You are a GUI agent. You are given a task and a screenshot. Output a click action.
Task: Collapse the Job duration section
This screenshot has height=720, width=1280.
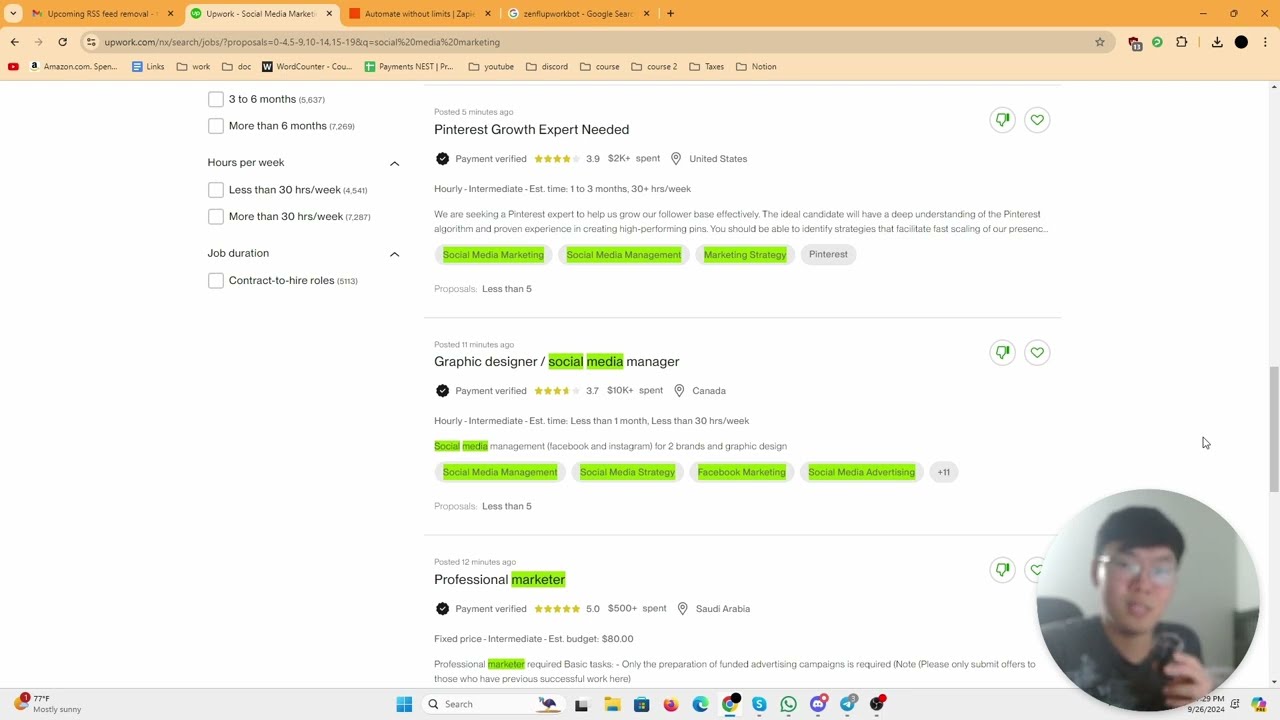click(x=394, y=254)
